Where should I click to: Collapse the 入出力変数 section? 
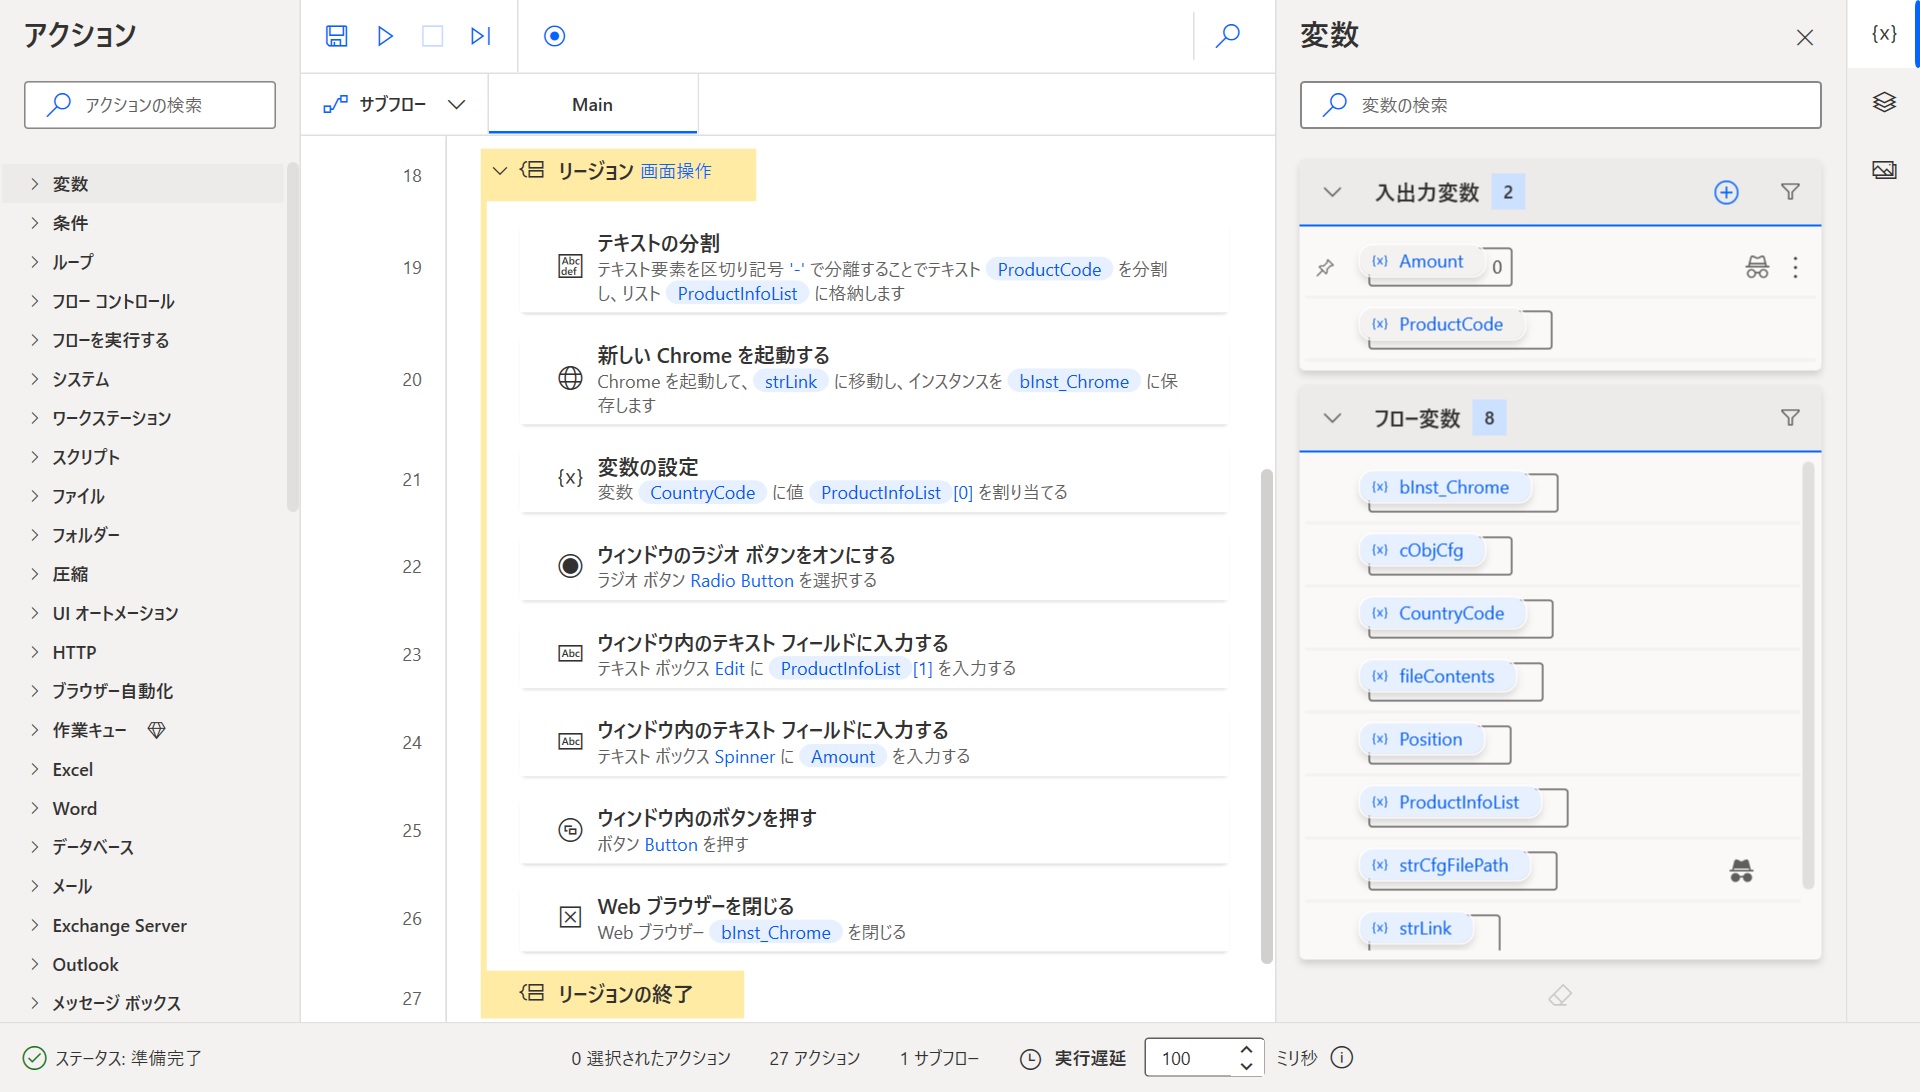pos(1332,192)
